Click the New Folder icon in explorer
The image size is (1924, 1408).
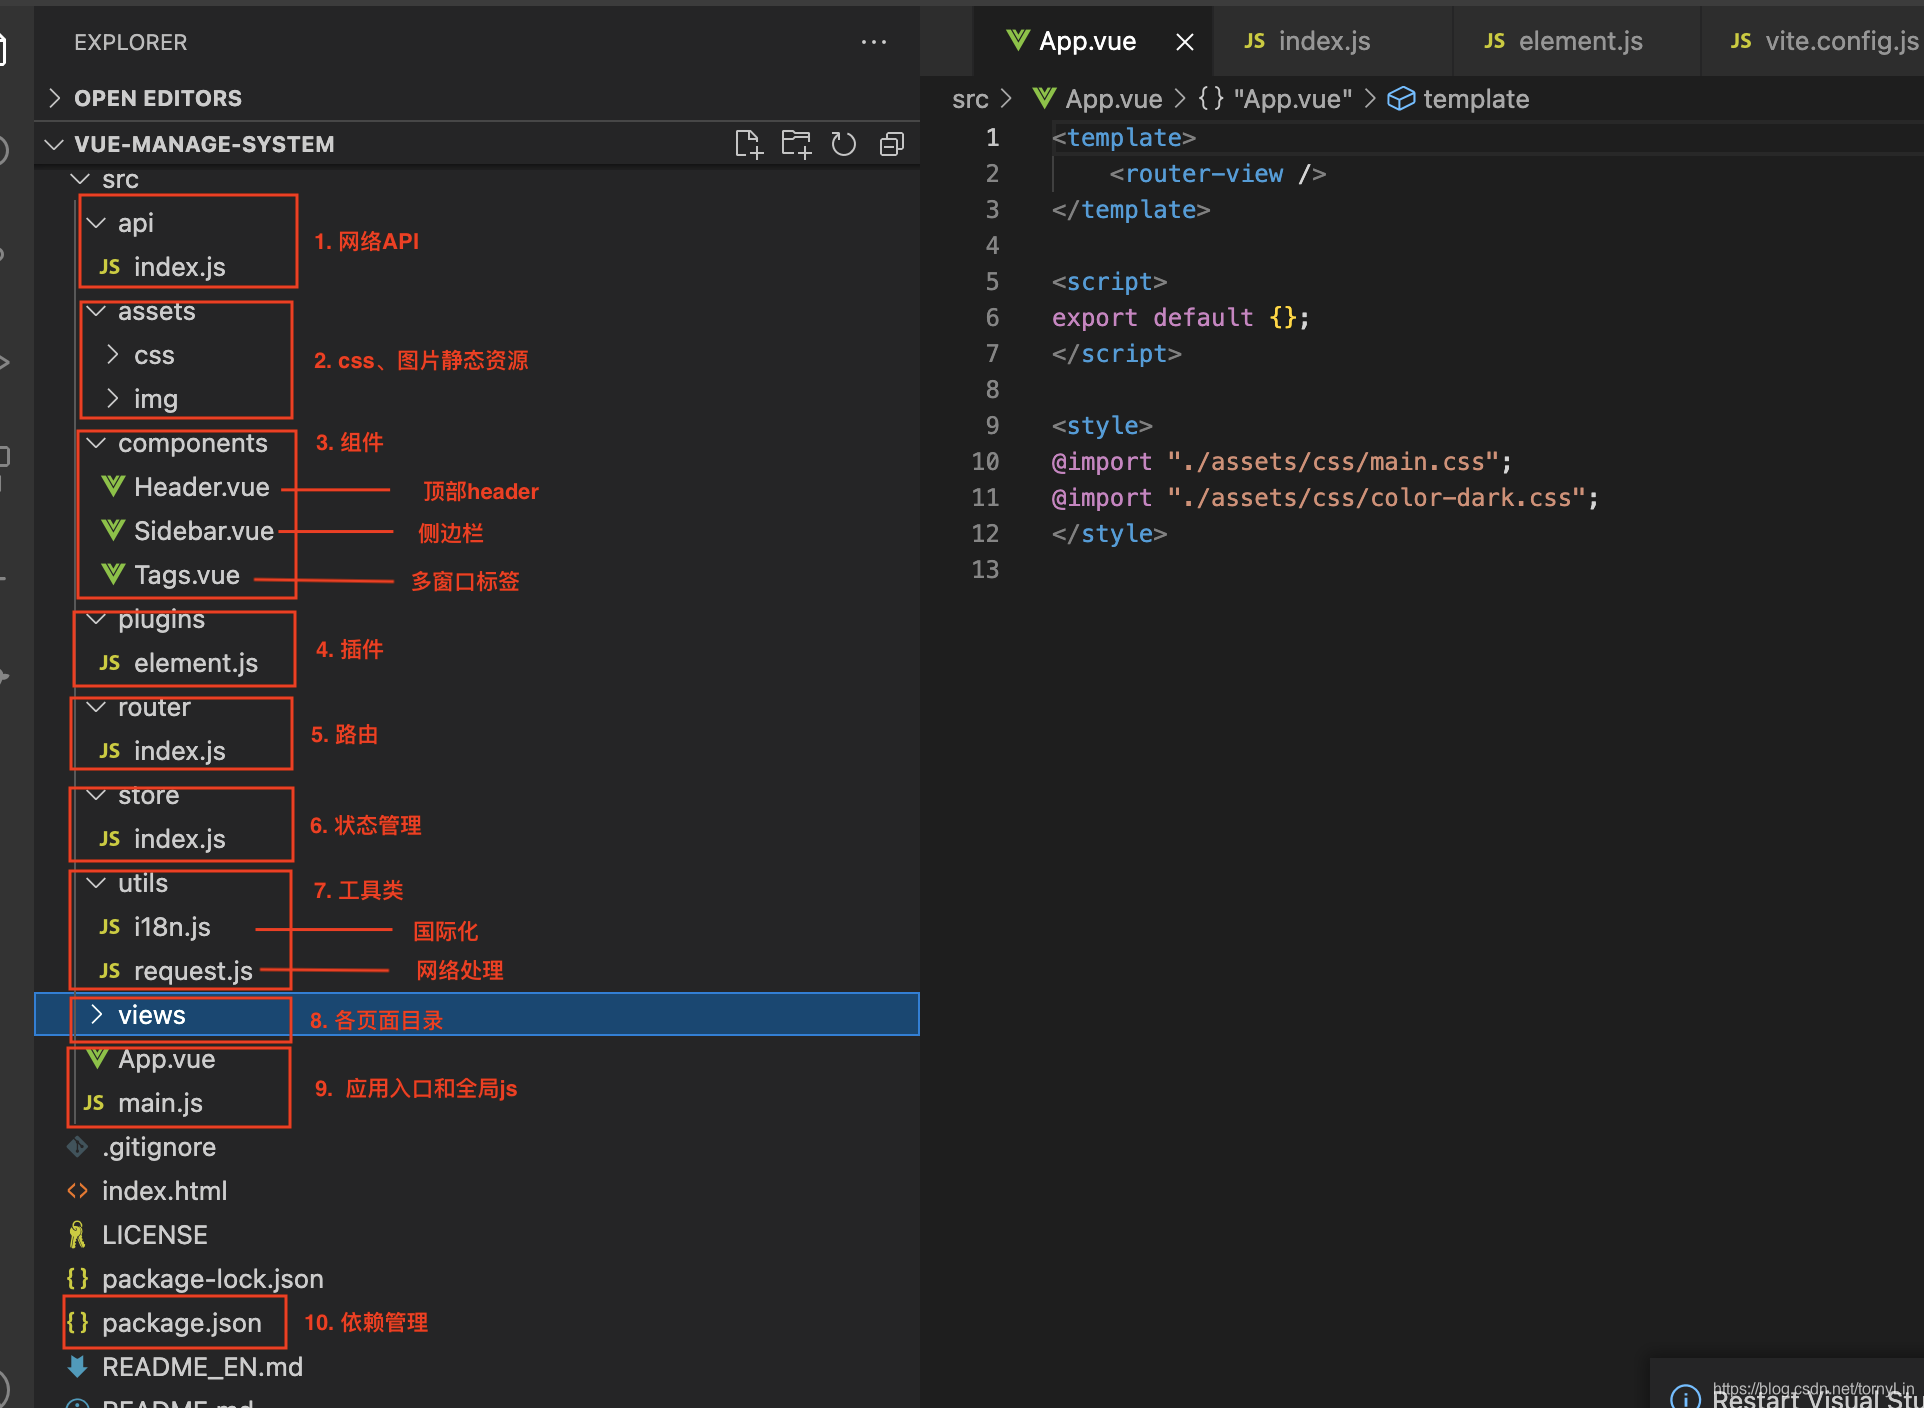tap(796, 144)
